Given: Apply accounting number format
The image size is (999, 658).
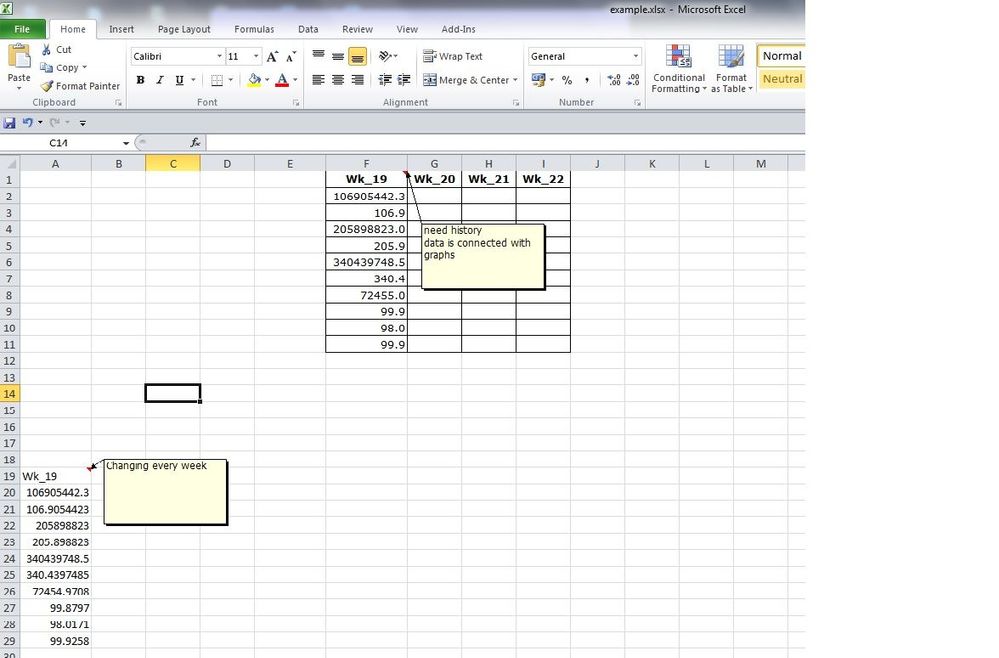Looking at the screenshot, I should (x=538, y=80).
